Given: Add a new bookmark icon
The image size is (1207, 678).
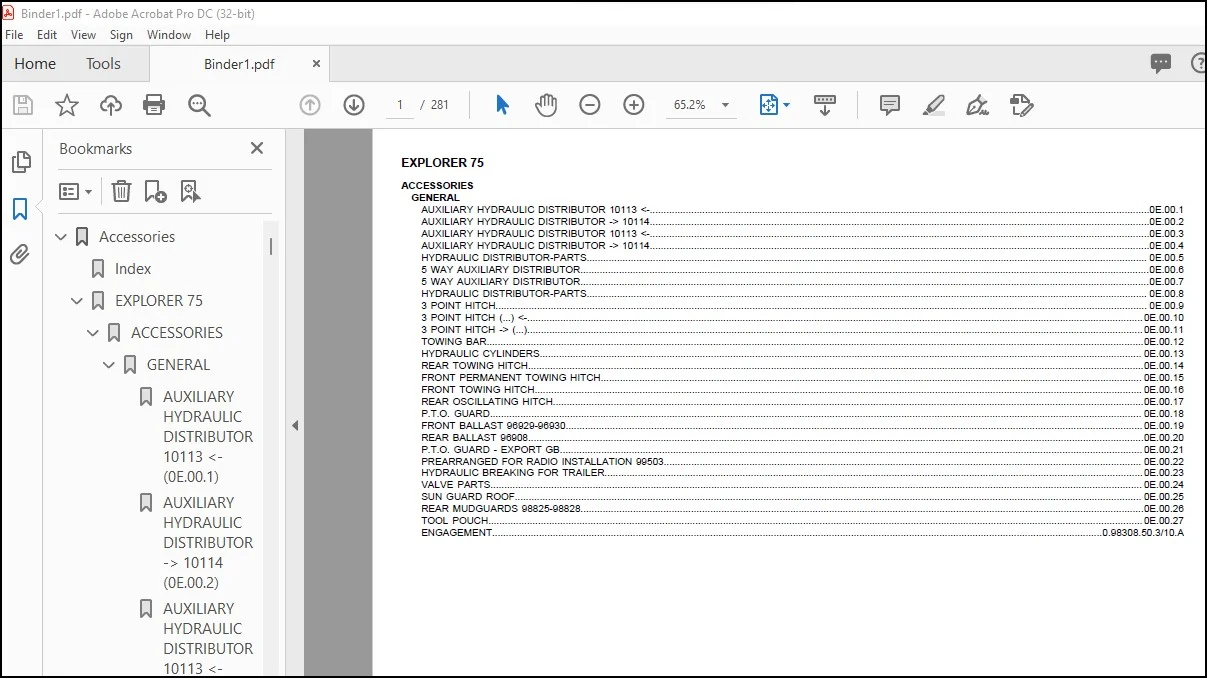Looking at the screenshot, I should click(155, 191).
